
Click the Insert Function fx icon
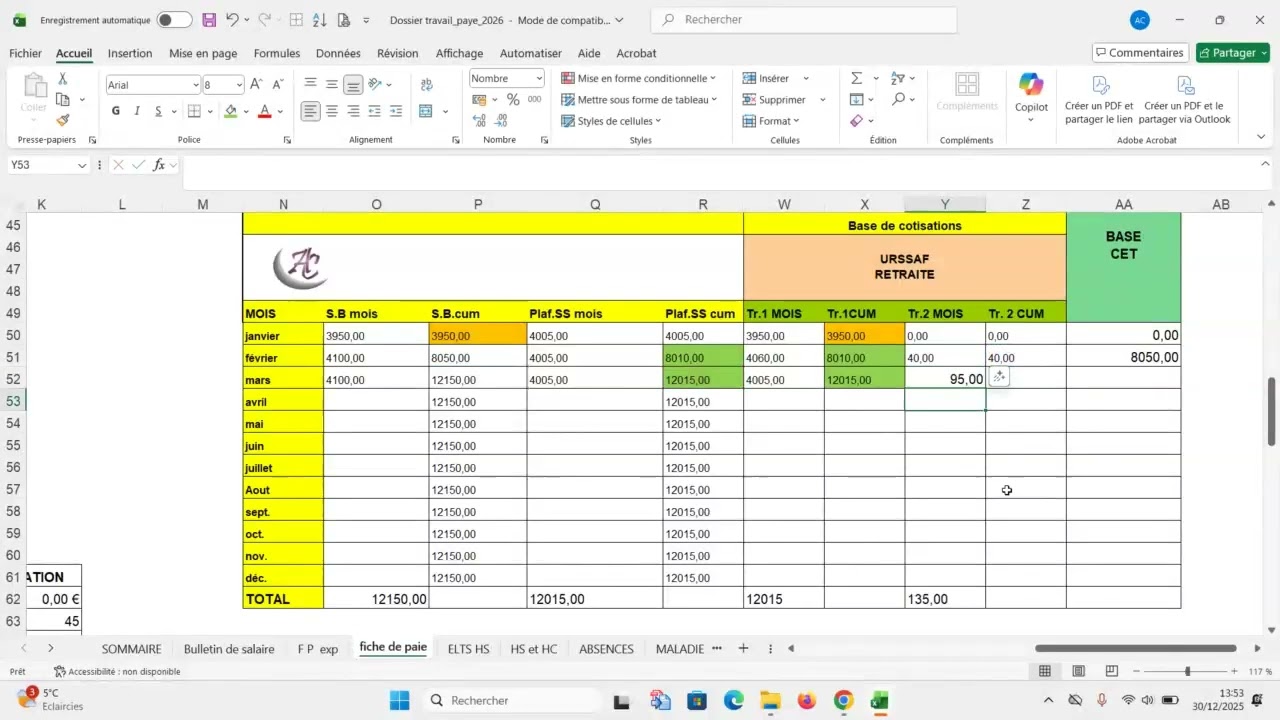tap(159, 165)
